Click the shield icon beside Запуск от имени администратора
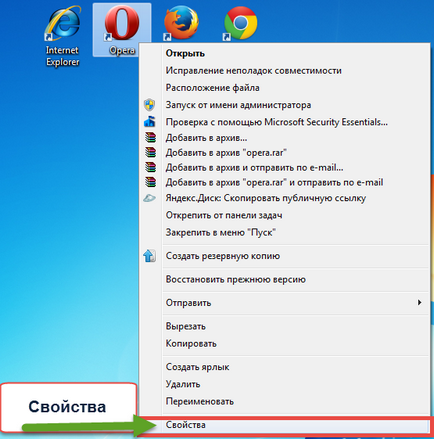Viewport: 434px width, 439px height. pos(150,105)
